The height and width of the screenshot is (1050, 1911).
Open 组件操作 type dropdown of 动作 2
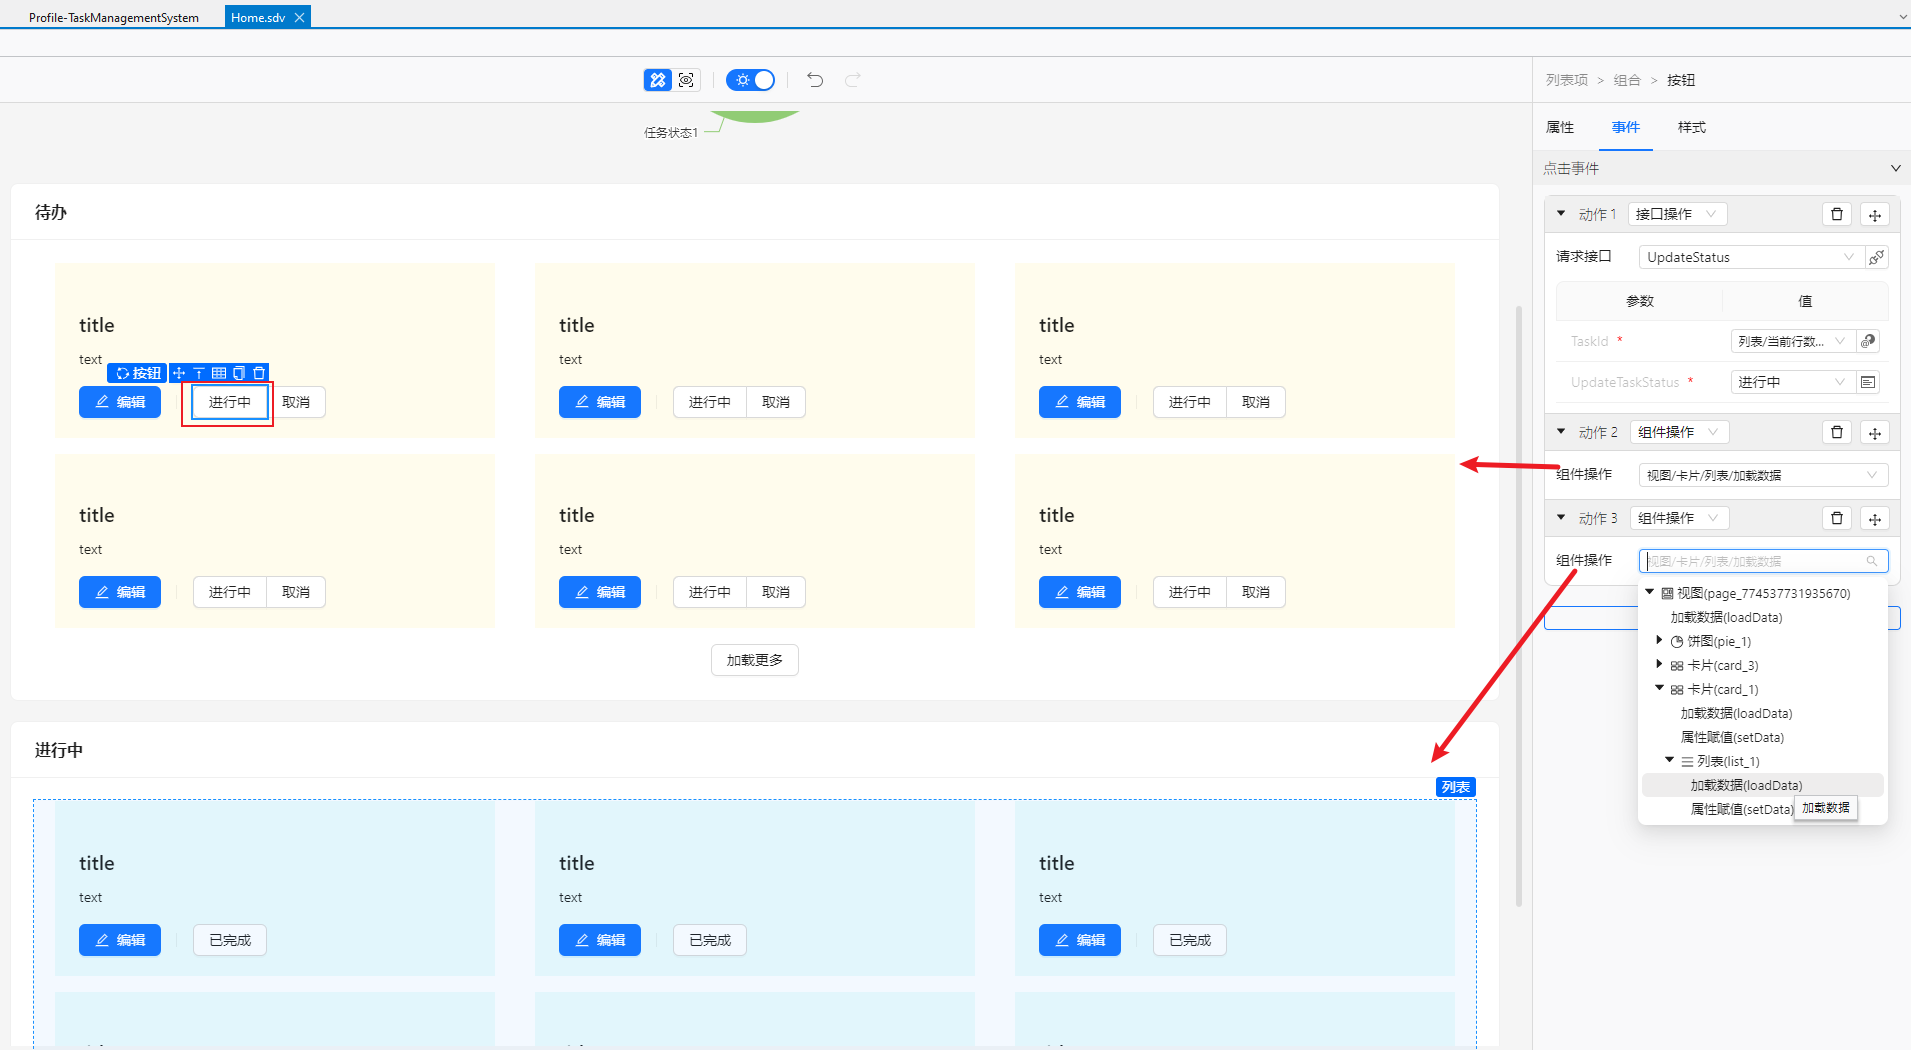[x=1679, y=432]
